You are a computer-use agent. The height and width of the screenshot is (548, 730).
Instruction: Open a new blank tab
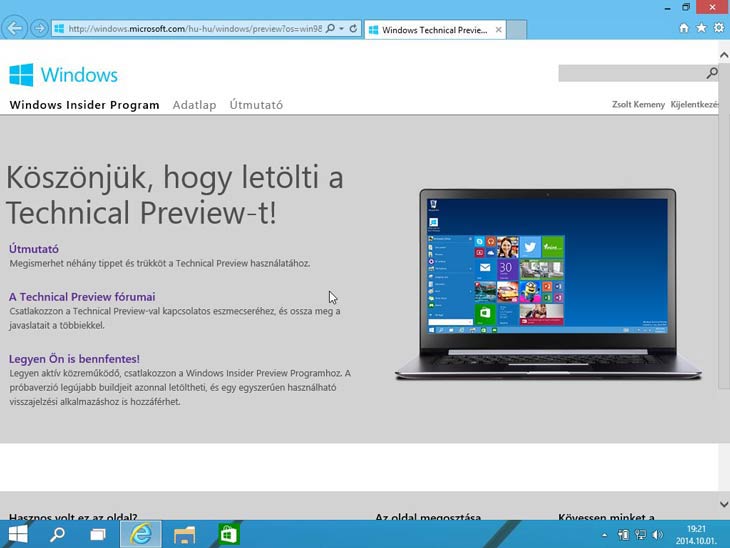(x=516, y=30)
